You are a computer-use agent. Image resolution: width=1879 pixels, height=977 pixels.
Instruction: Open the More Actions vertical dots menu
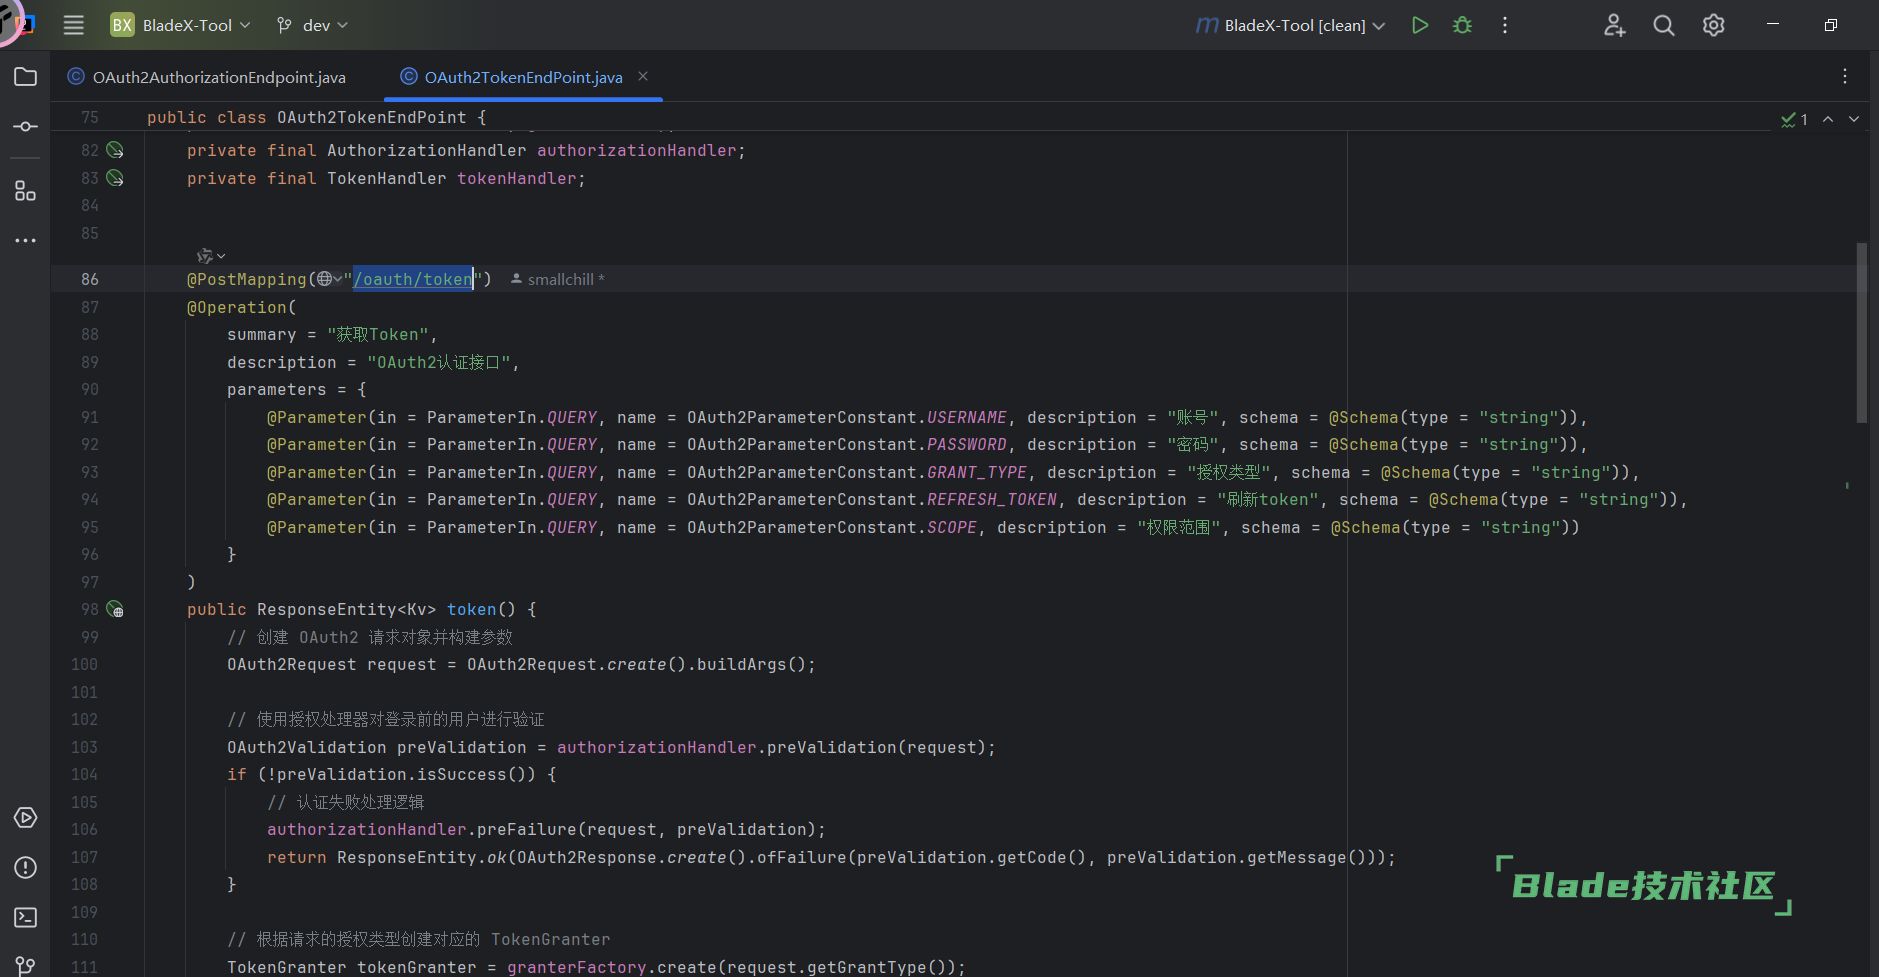pos(1505,25)
